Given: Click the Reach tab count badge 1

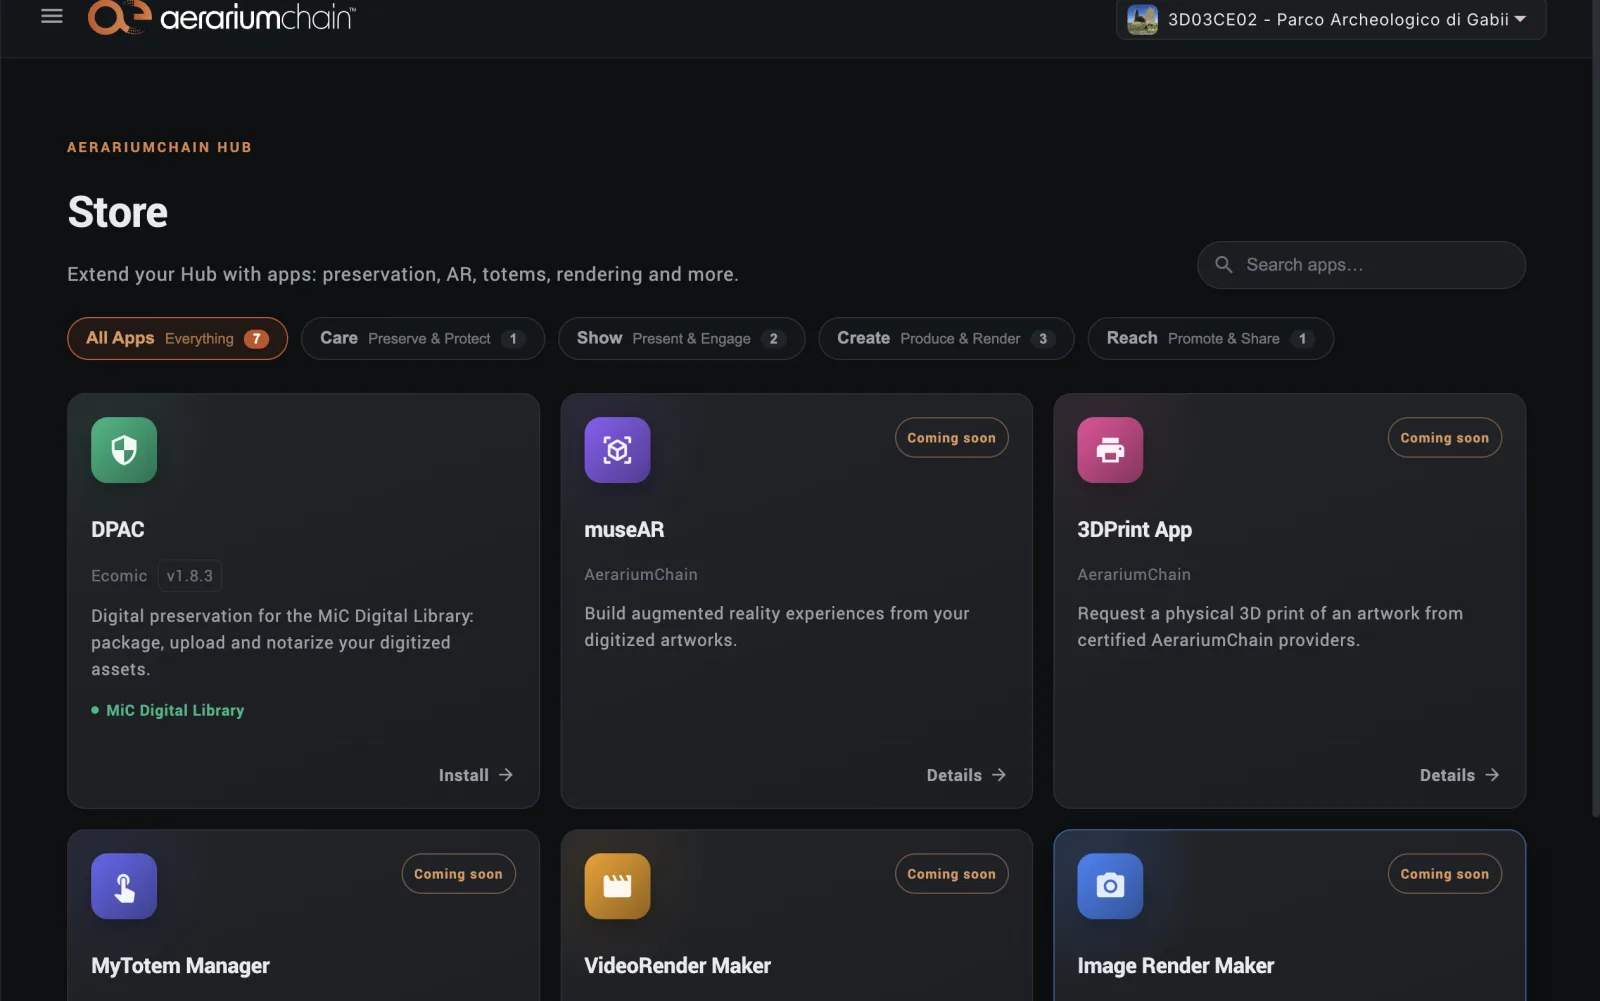Looking at the screenshot, I should click(1302, 339).
